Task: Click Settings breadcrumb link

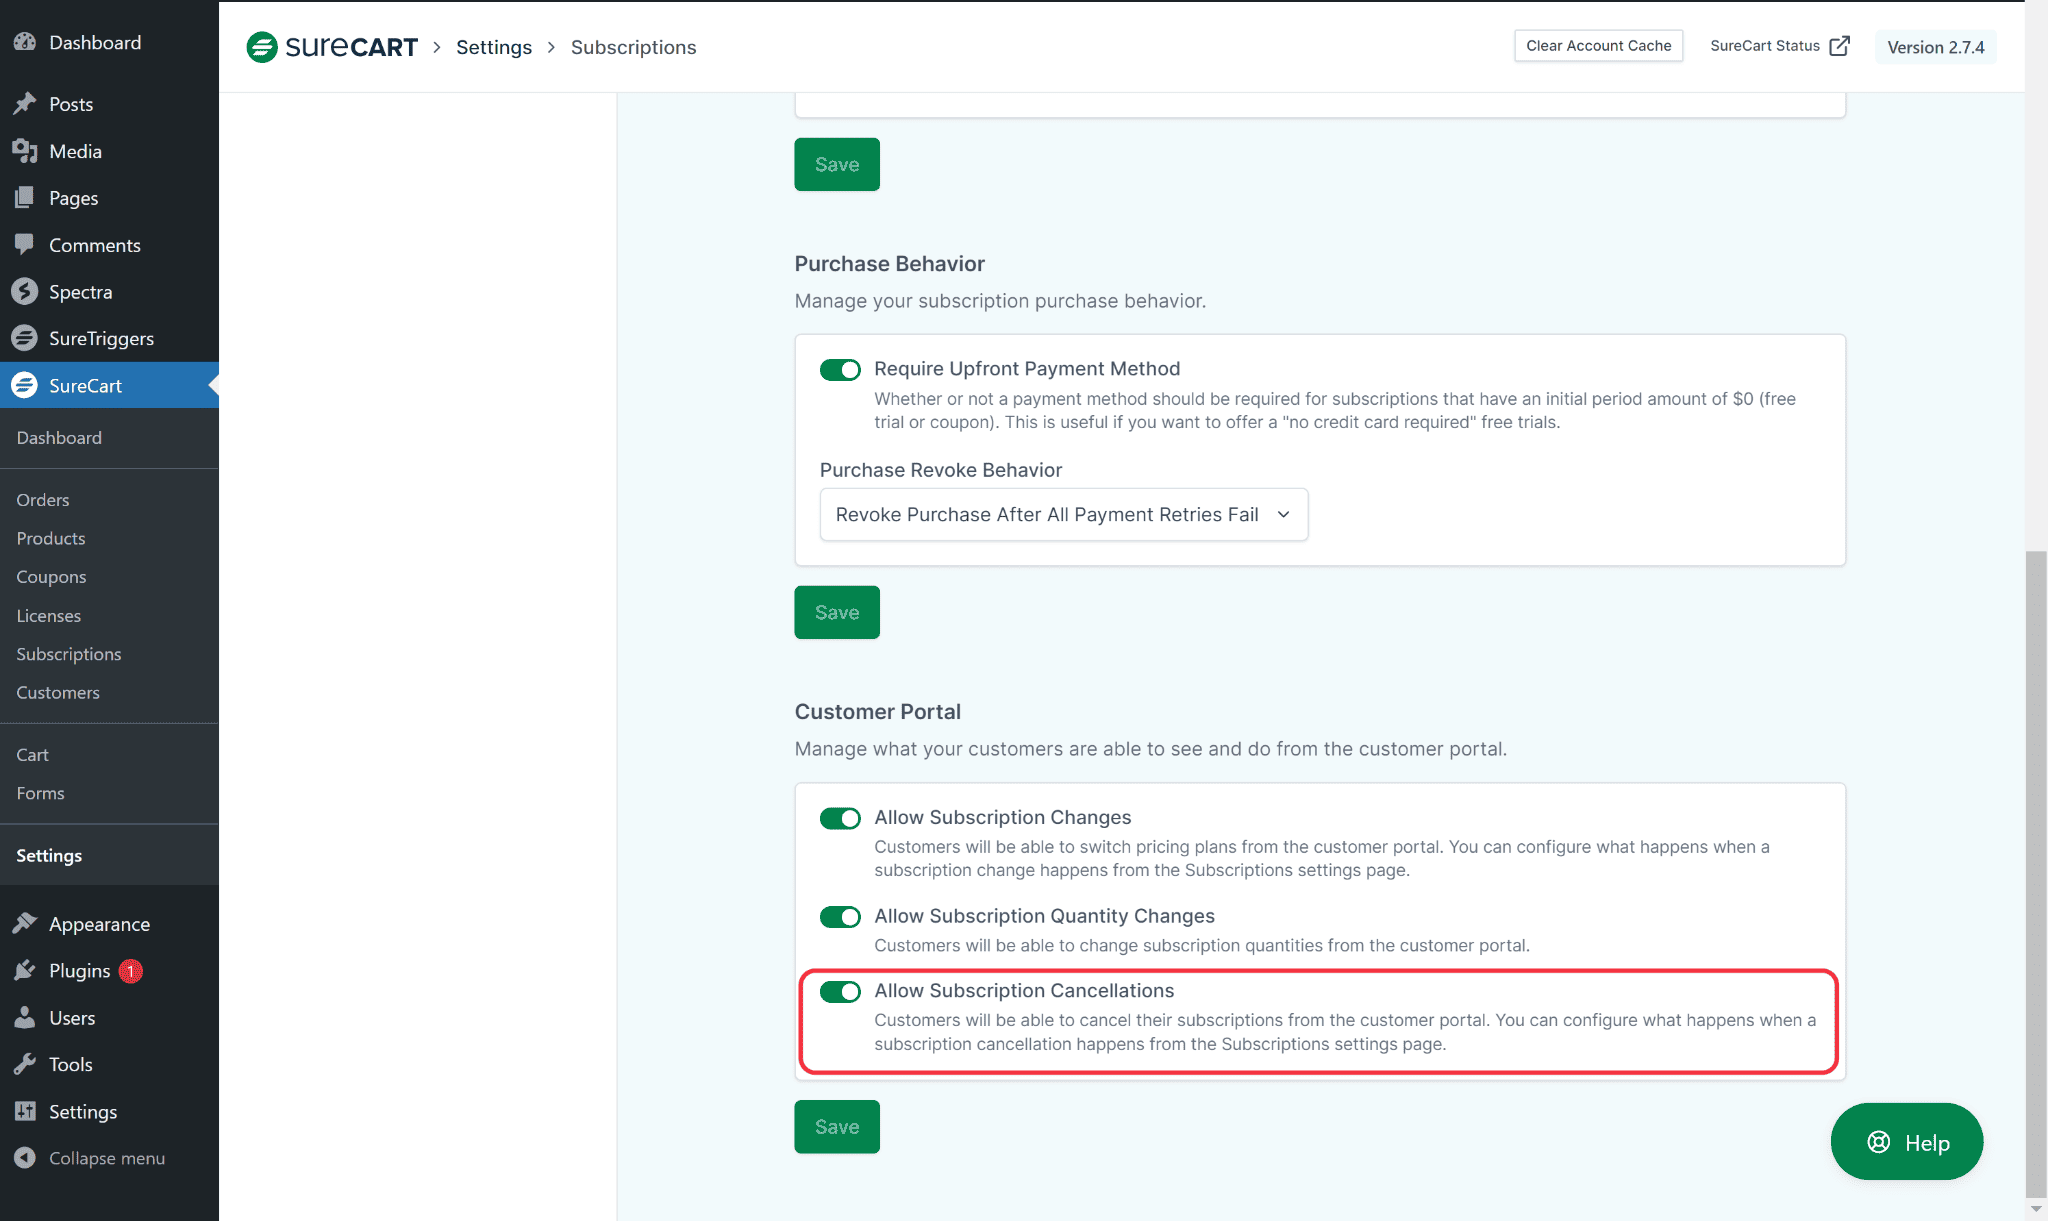Action: [x=494, y=47]
